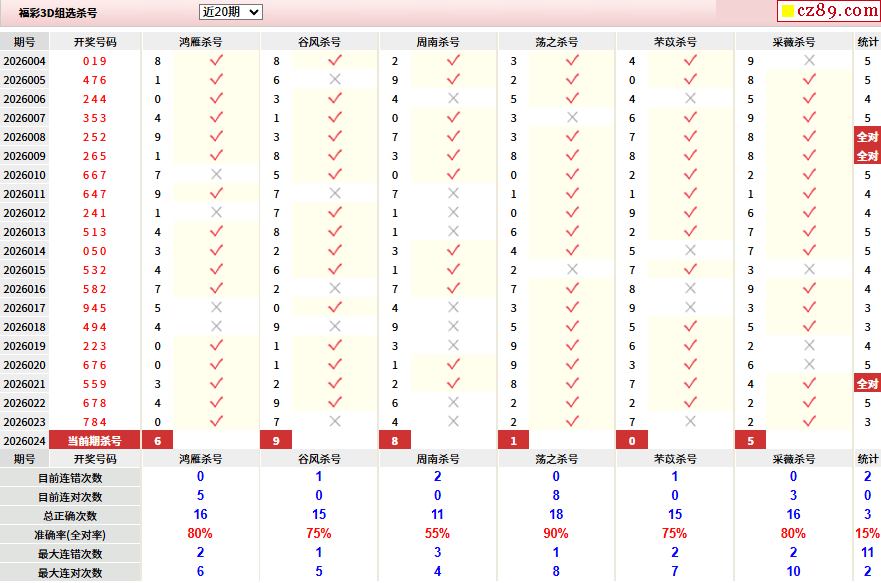Click the cross icon for 周南杀号 in row 2026006
This screenshot has width=881, height=583.
(x=453, y=99)
